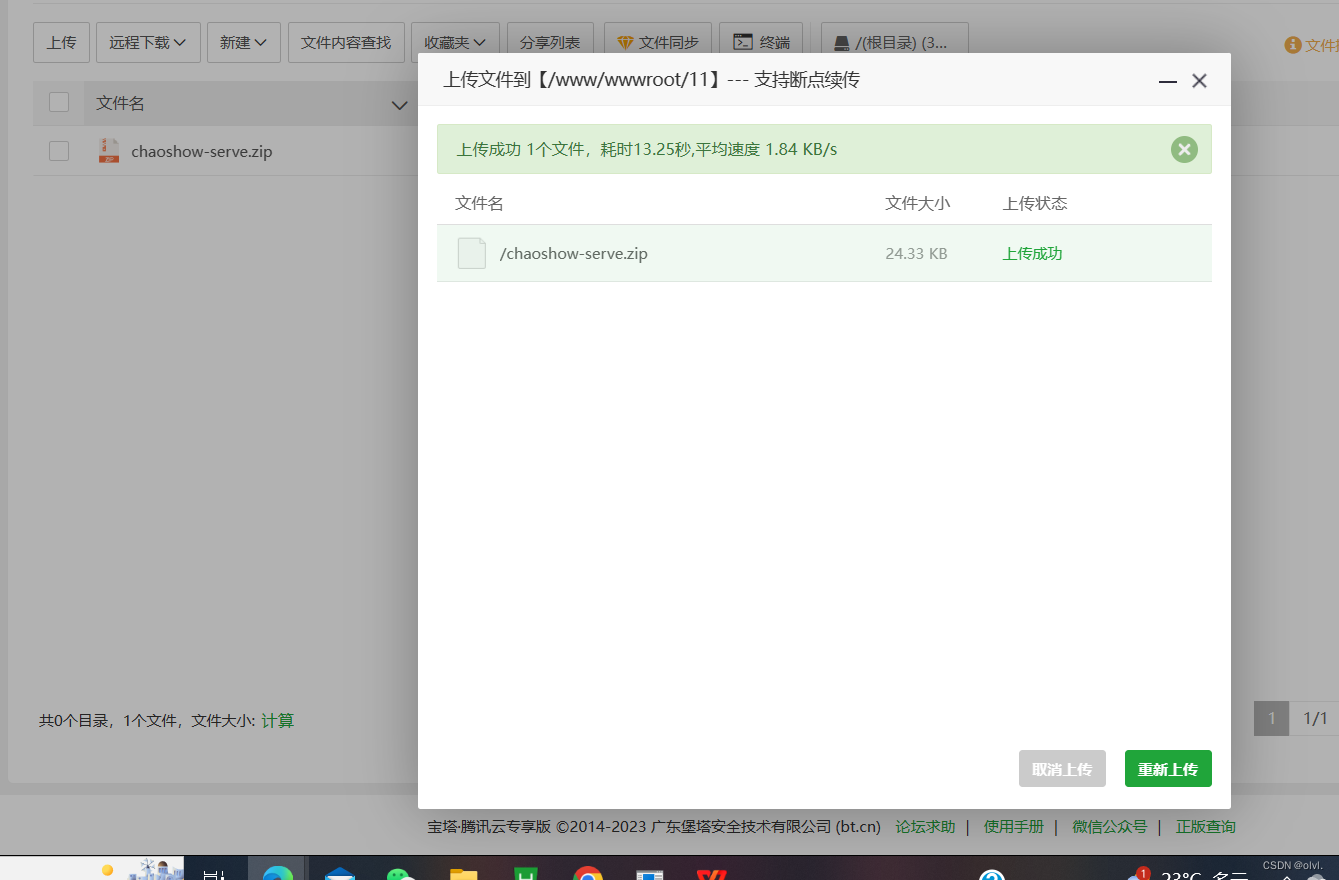Check the chaoshow-serve.zip row checkbox
The height and width of the screenshot is (880, 1339).
[x=59, y=151]
